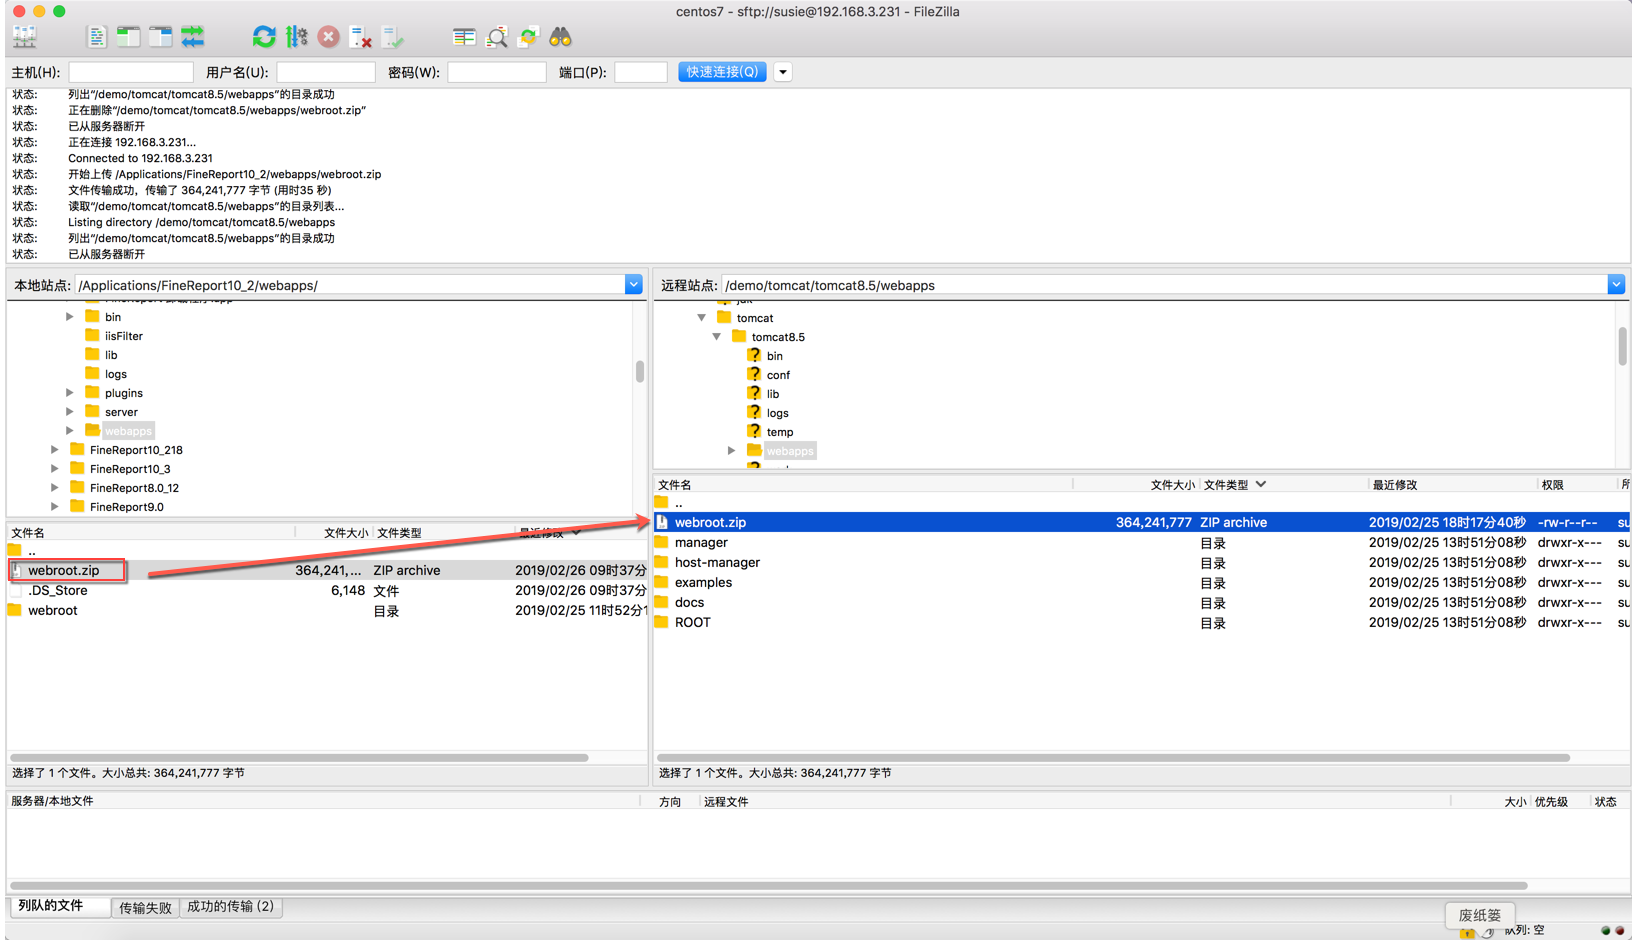This screenshot has width=1632, height=940.
Task: Select the examples folder
Action: 1142,582
